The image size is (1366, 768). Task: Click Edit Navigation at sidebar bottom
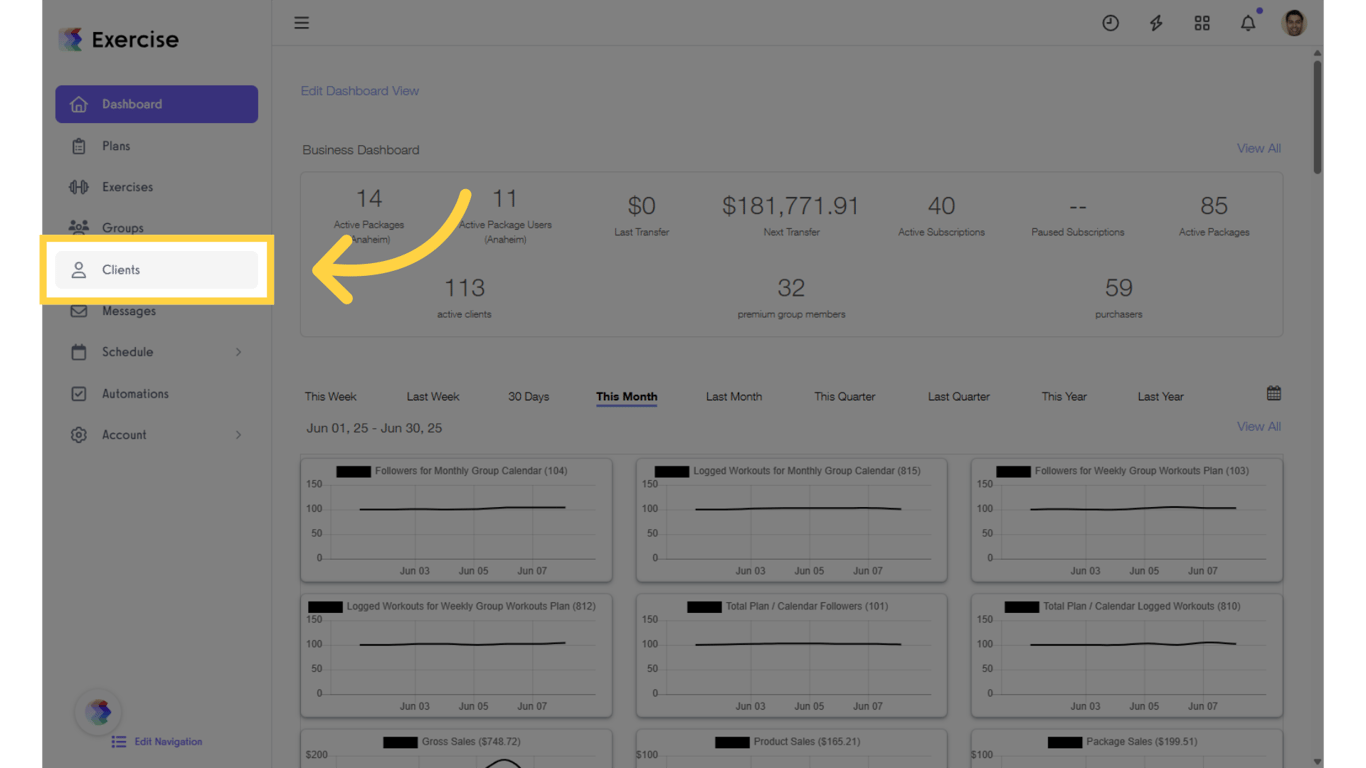(x=167, y=741)
